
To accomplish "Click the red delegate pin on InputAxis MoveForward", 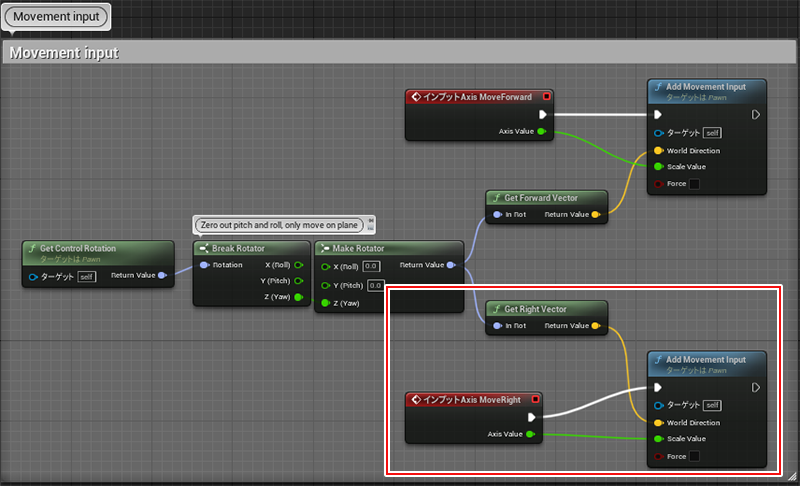I will (546, 97).
